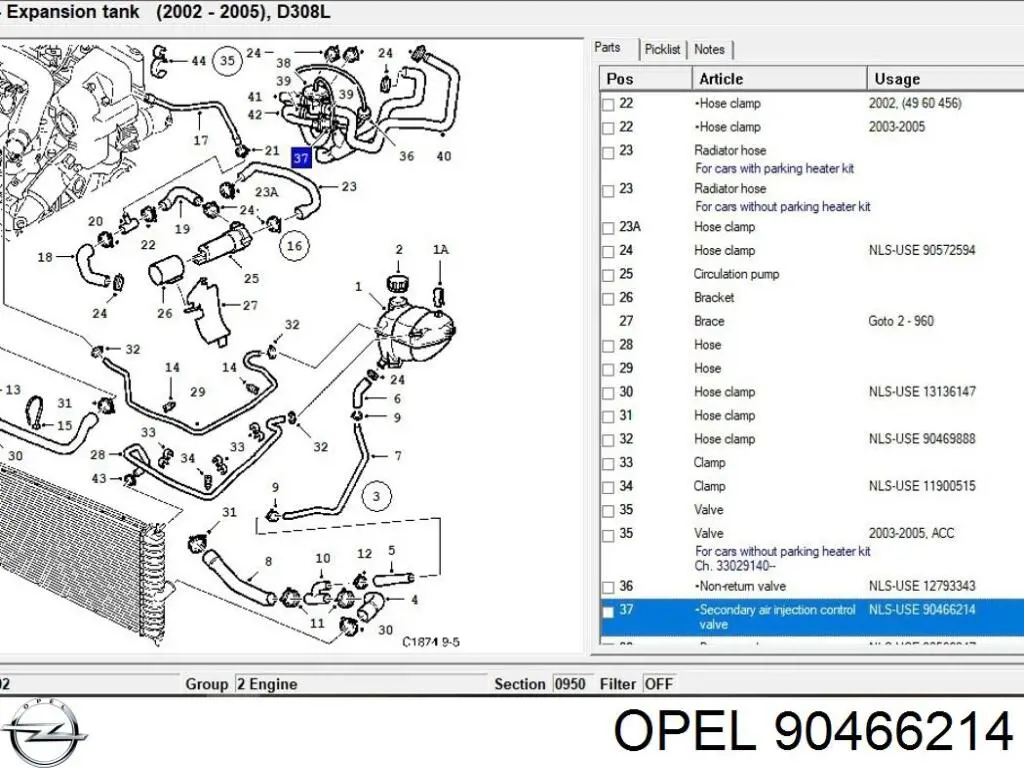
Task: Check the Bracket position 26 checkbox
Action: (608, 298)
